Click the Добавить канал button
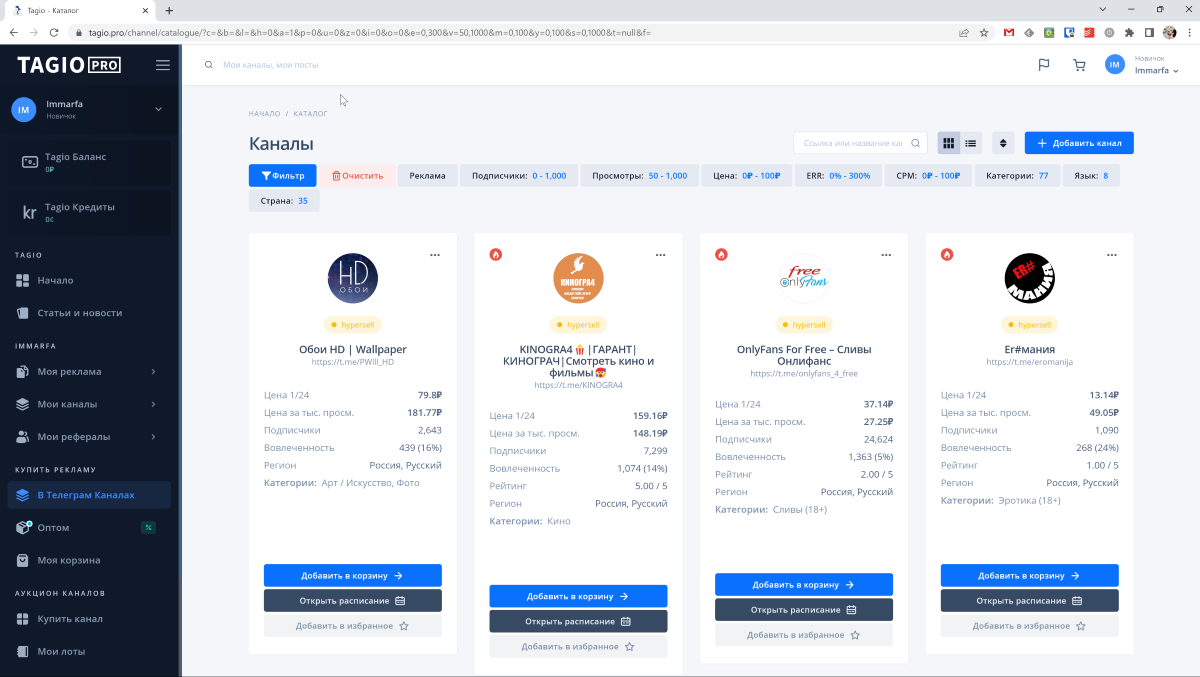This screenshot has height=677, width=1200. click(x=1079, y=143)
